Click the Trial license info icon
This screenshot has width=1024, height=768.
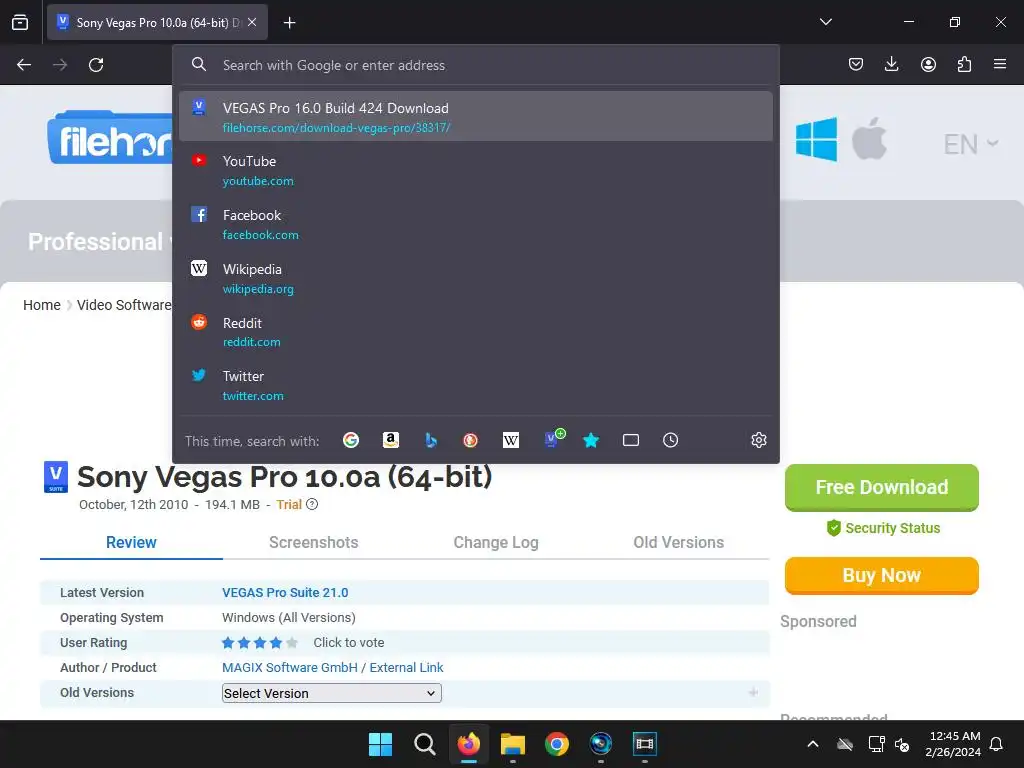click(312, 504)
